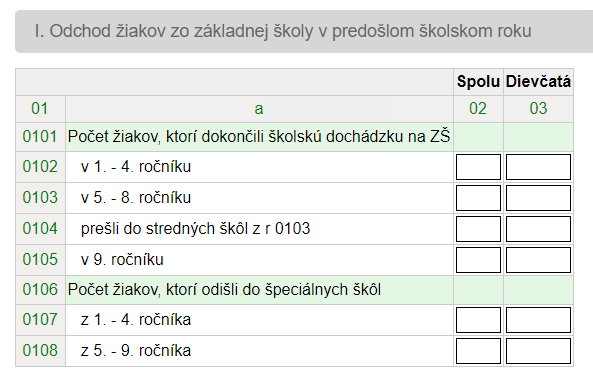593x377 pixels.
Task: Click row code 0101 cell
Action: [x=40, y=137]
